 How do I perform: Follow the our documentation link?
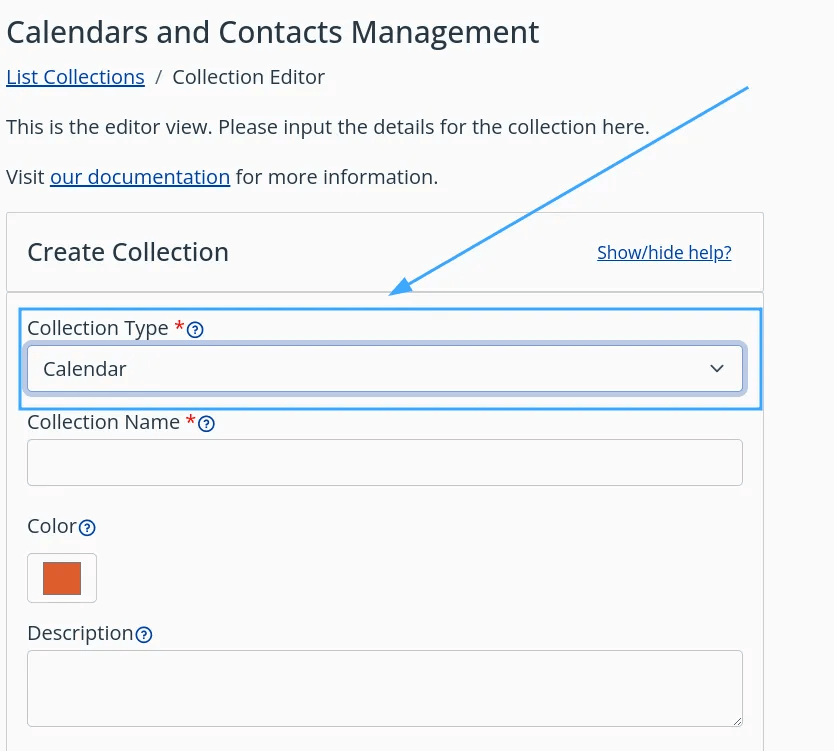(139, 177)
